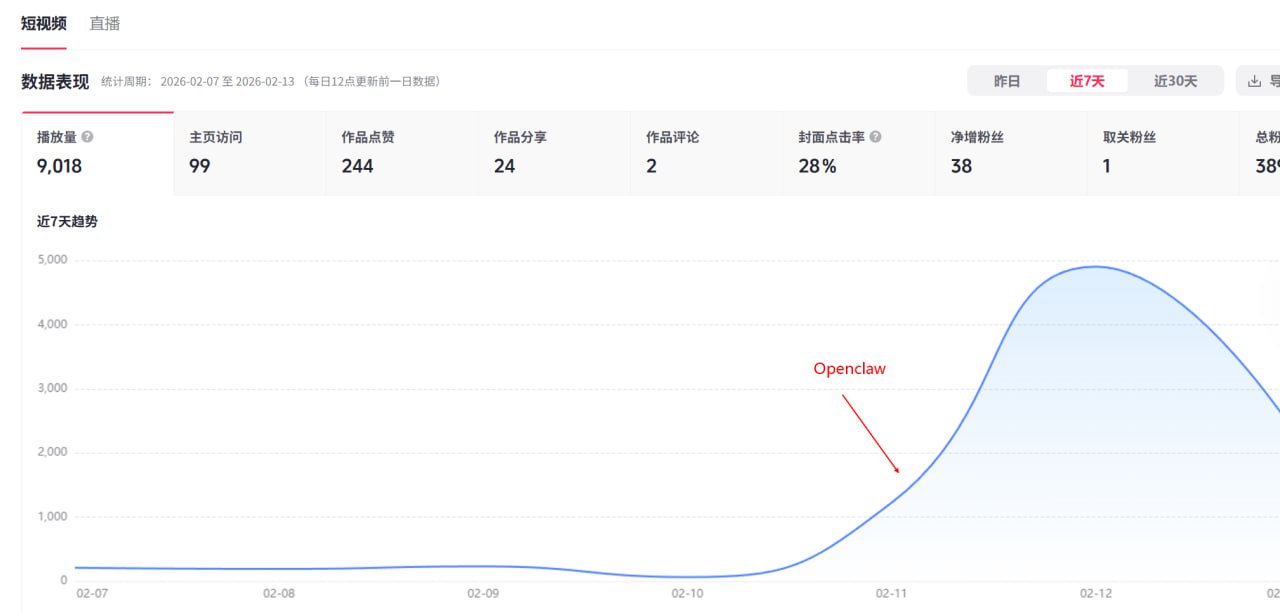1280x613 pixels.
Task: Switch to the 近30天 time range
Action: (x=1175, y=82)
